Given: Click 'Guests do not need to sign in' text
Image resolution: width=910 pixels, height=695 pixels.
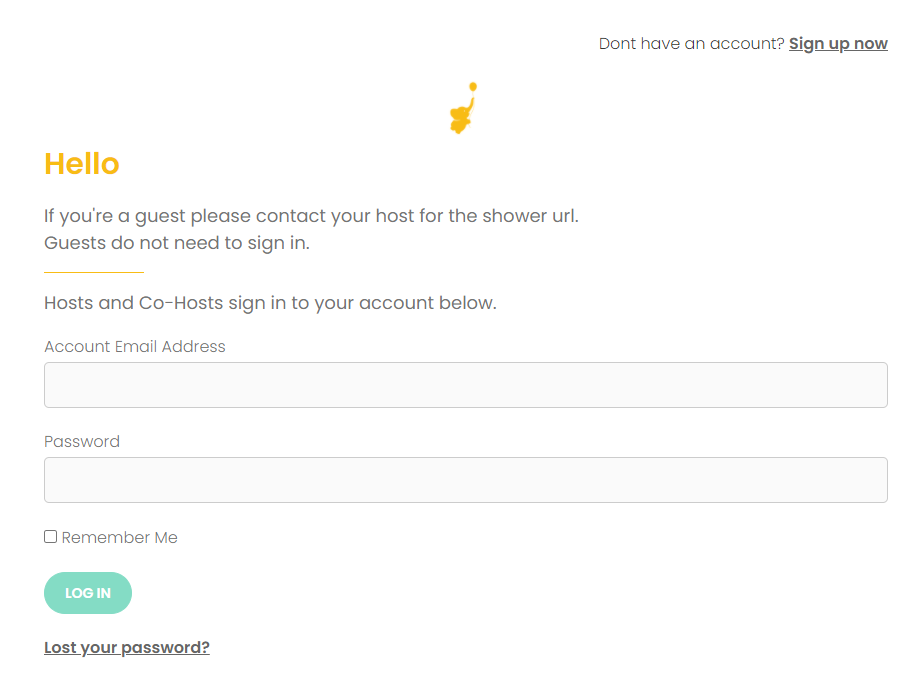Looking at the screenshot, I should click(x=177, y=243).
